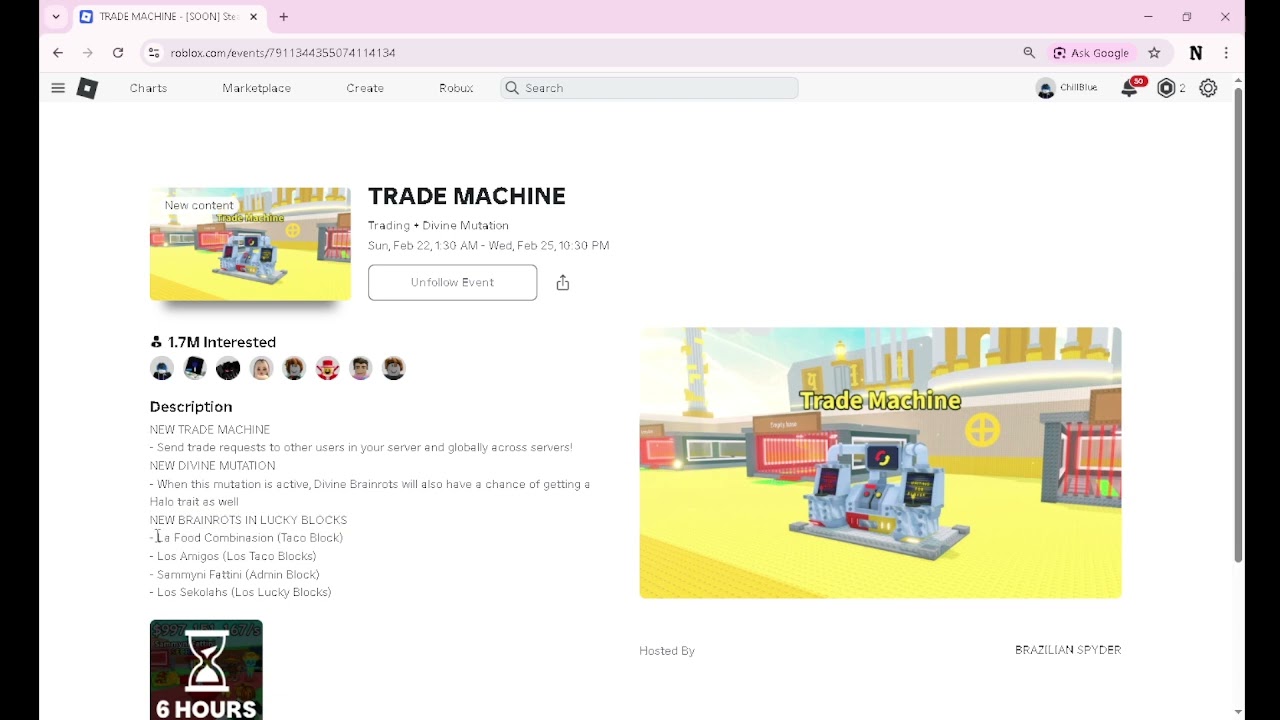
Task: Open host BRAZILIAN SPYDER link
Action: coord(1068,650)
